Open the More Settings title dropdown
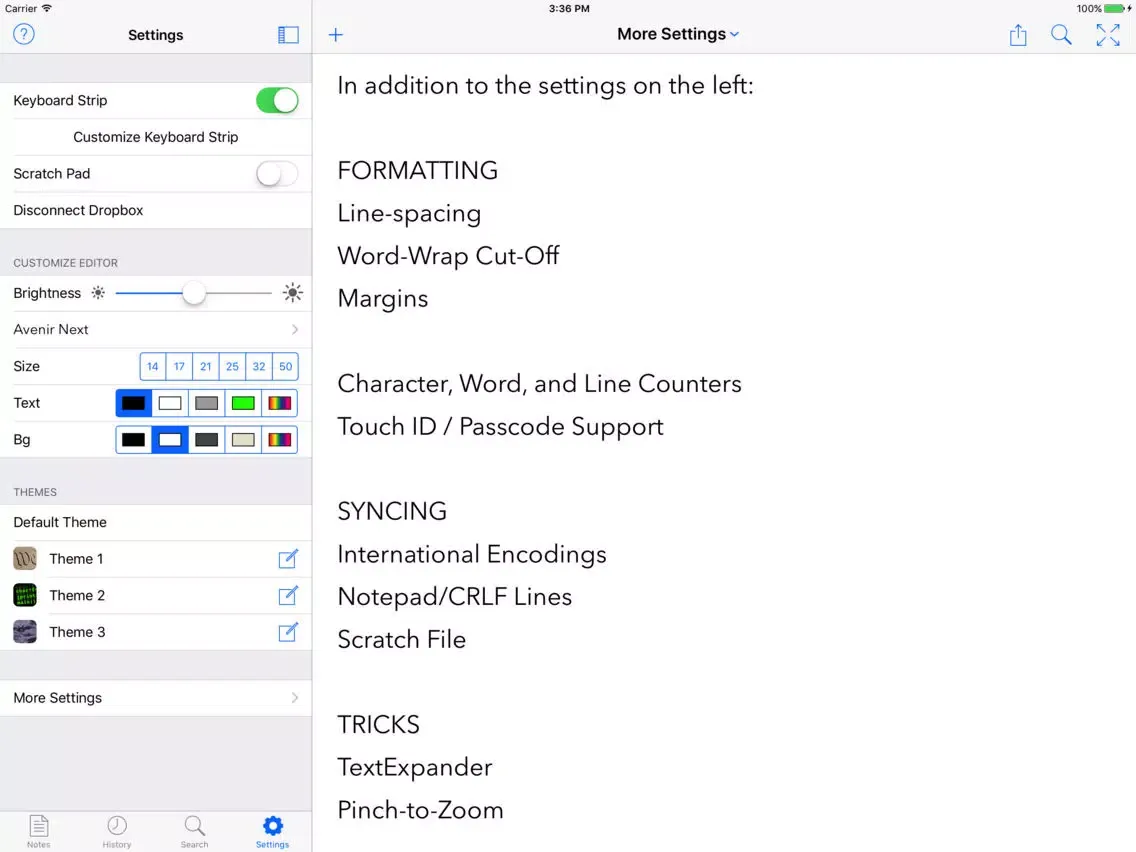 (x=678, y=34)
